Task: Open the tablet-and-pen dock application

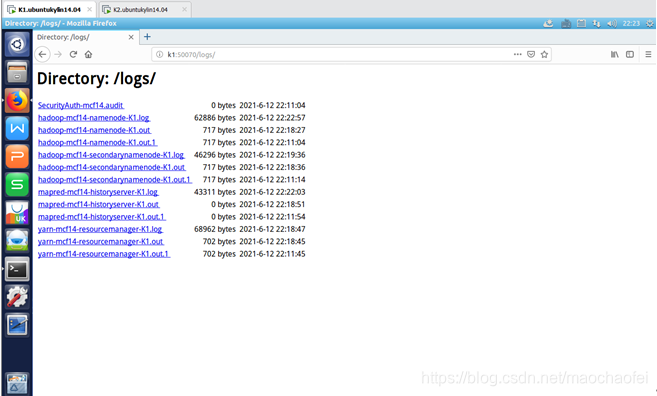Action: click(17, 325)
